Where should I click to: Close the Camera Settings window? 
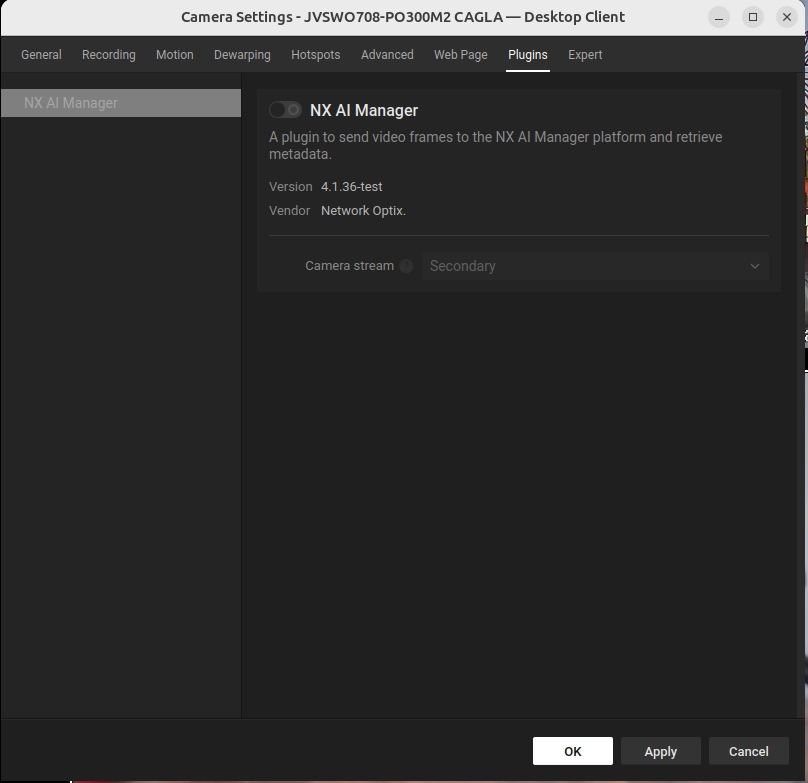[x=787, y=17]
